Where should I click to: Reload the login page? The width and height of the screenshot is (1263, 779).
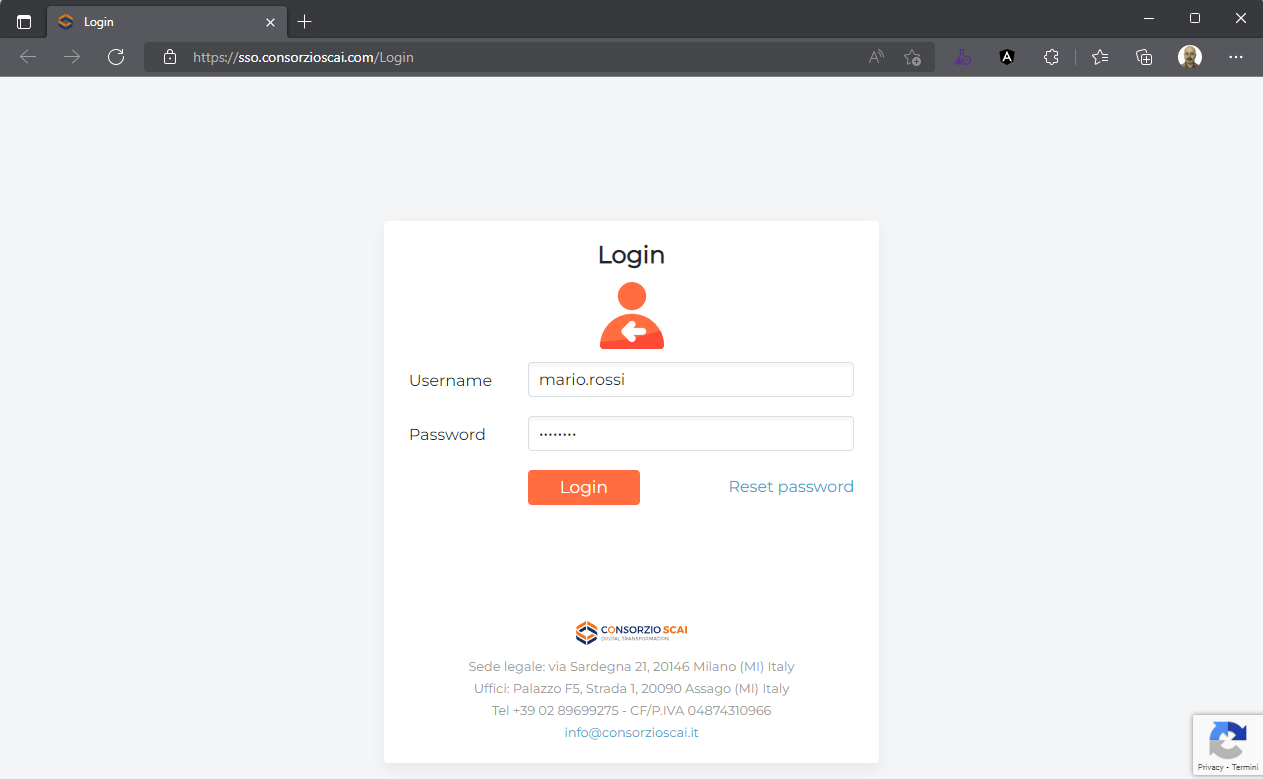pos(116,57)
